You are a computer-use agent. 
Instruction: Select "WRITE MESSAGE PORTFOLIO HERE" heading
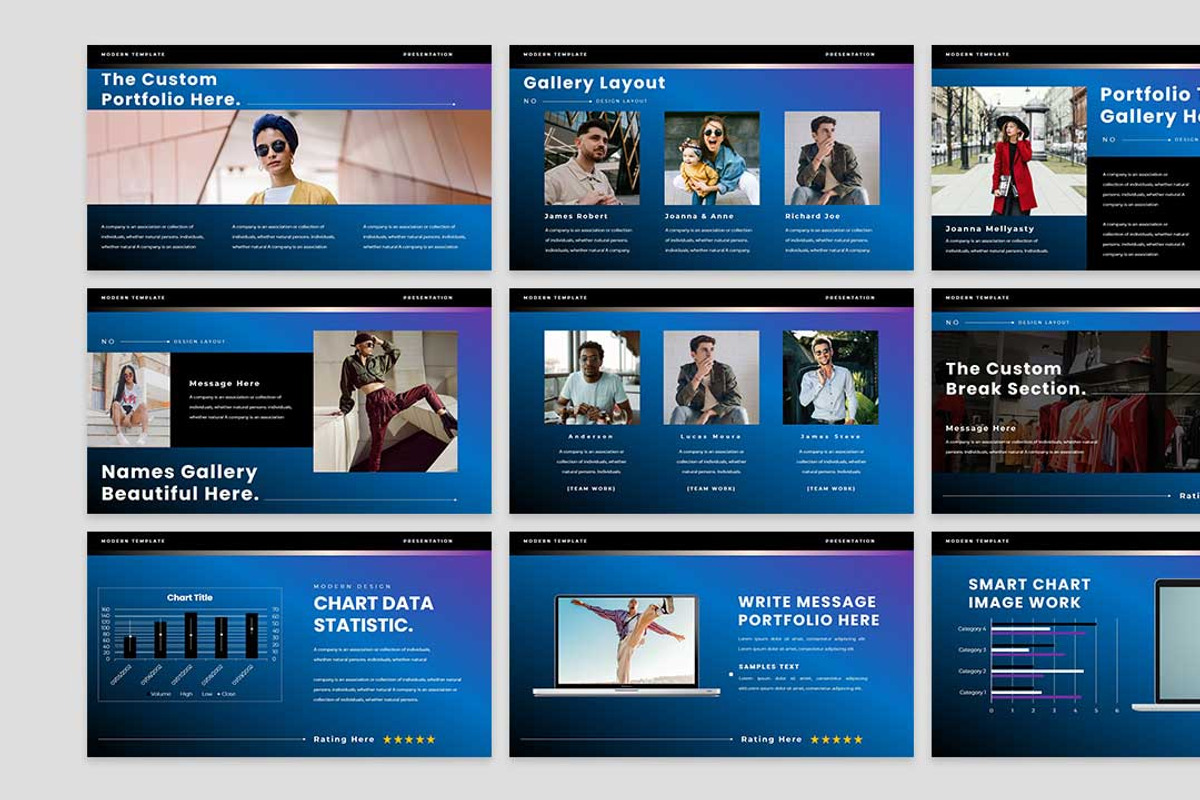[x=809, y=611]
